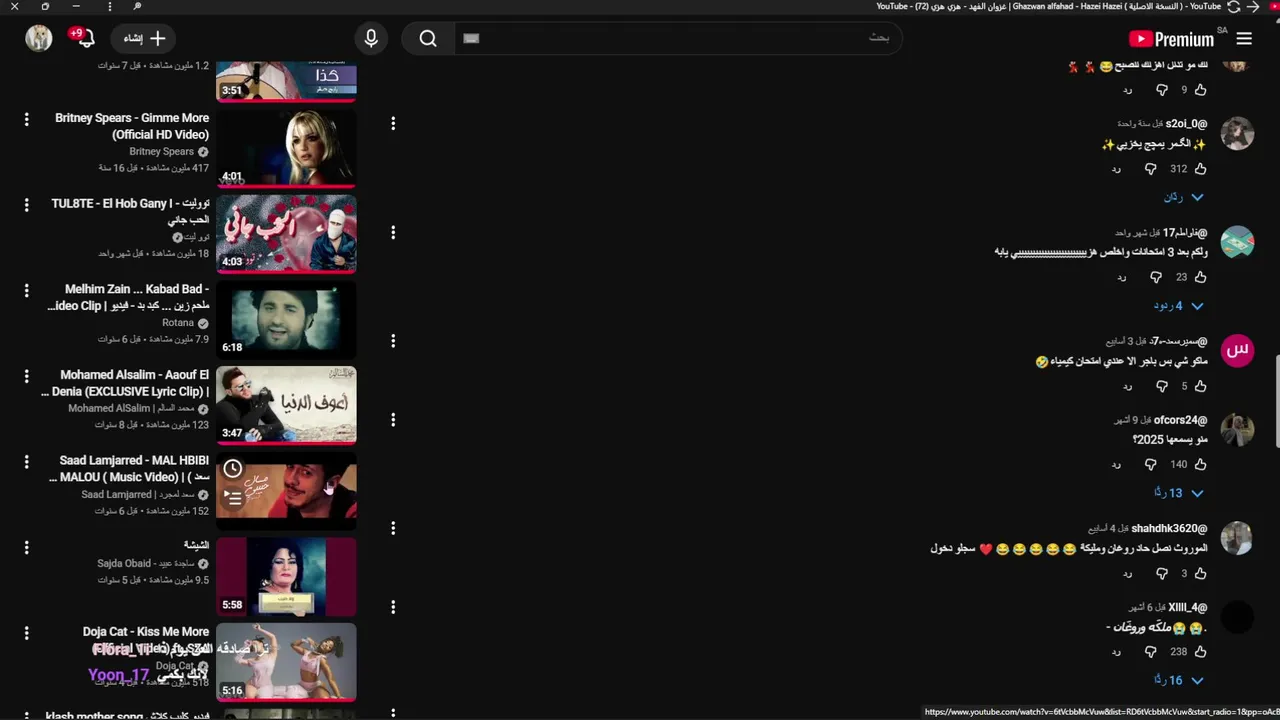Open the Melhim Zain 6:18 video thumbnail
The width and height of the screenshot is (1280, 720).
286,320
